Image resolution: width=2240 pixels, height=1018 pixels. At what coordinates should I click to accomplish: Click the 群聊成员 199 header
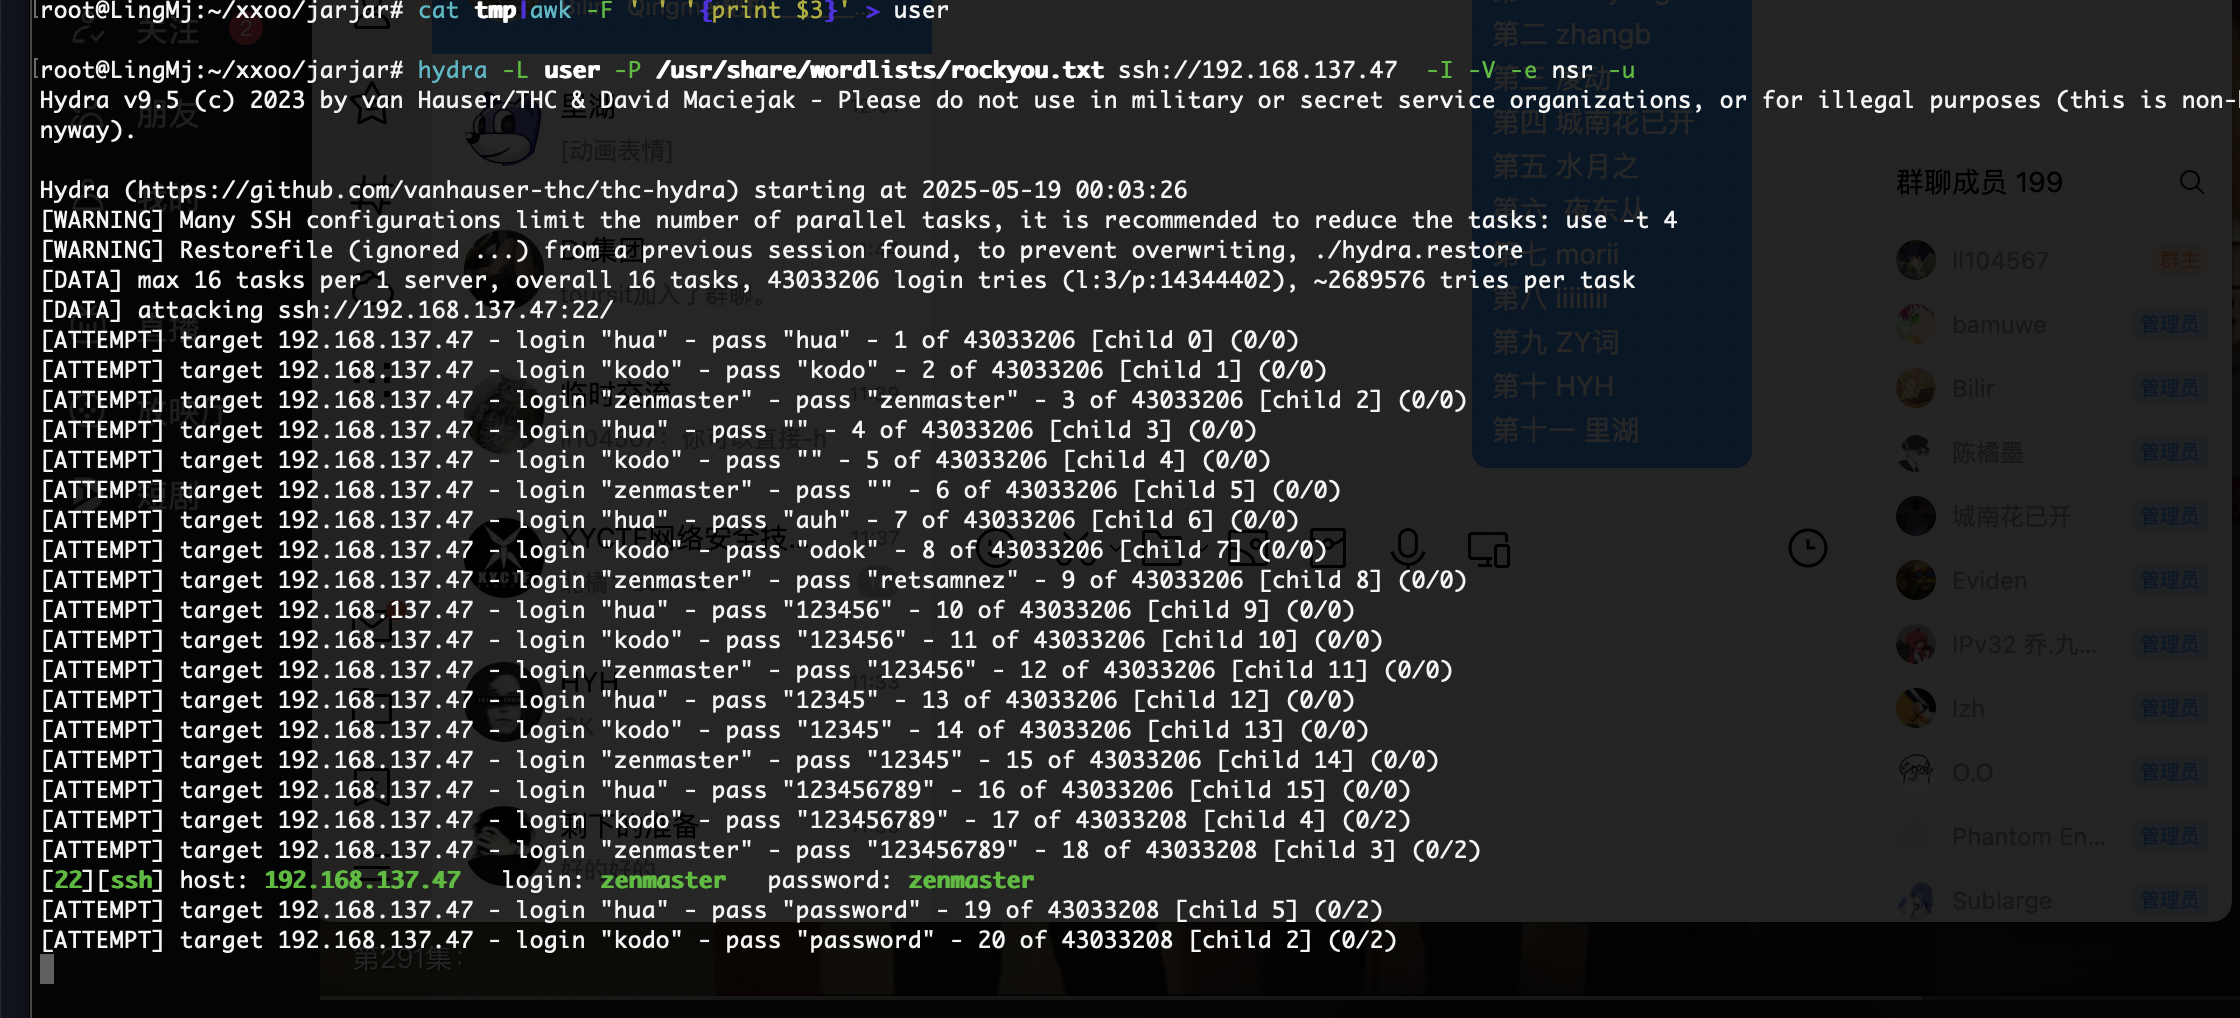(1979, 182)
